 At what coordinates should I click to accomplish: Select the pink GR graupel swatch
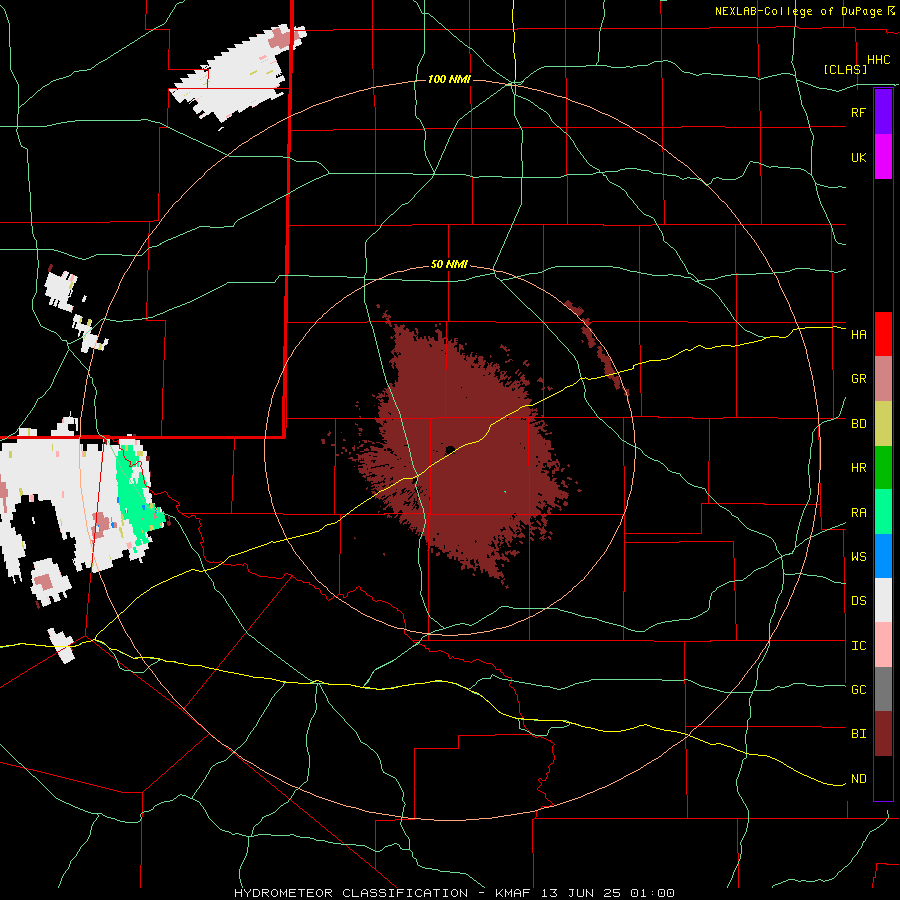(883, 379)
